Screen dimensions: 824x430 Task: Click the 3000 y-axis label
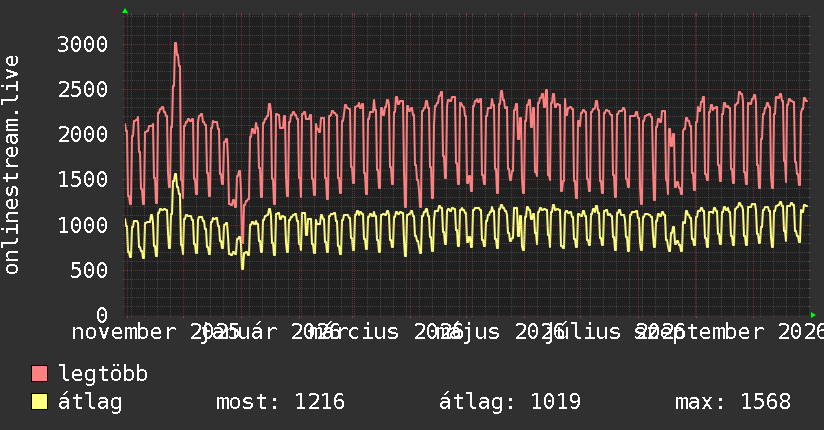coord(83,44)
